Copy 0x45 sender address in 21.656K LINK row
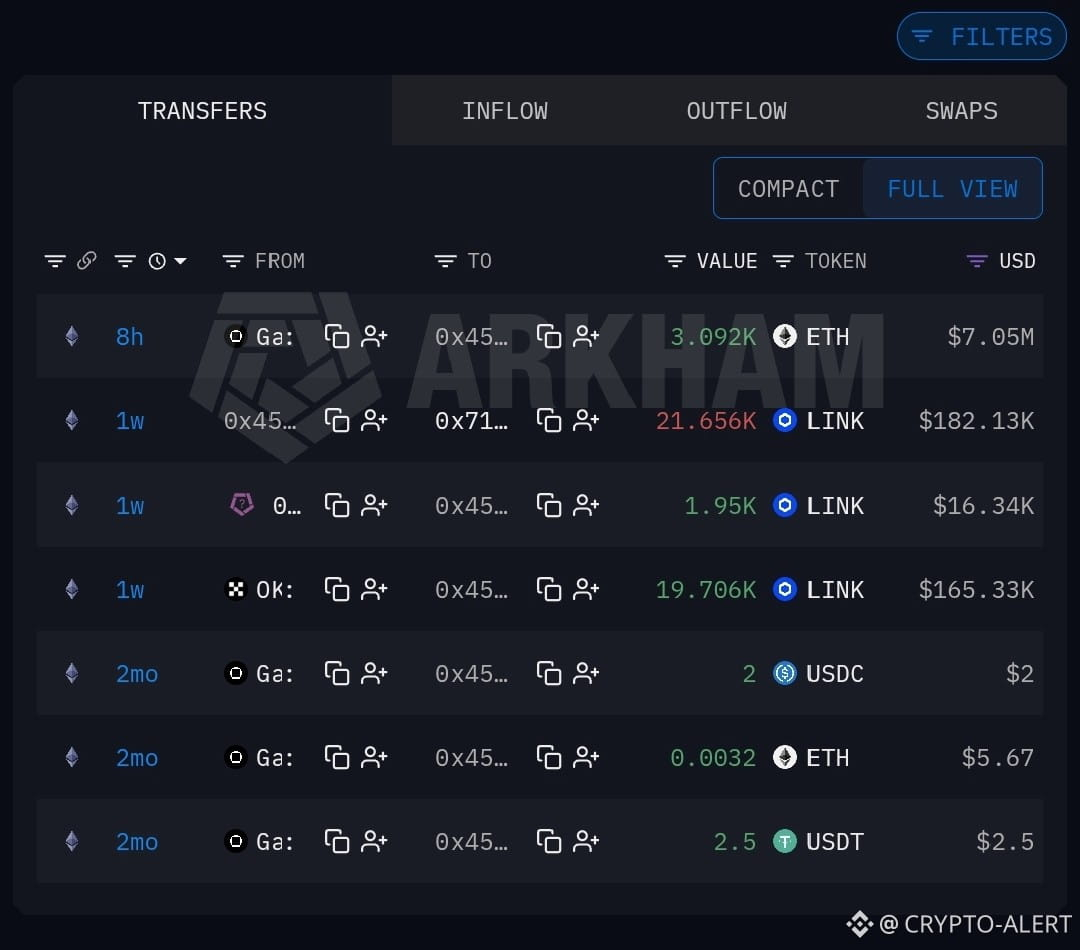 (337, 420)
